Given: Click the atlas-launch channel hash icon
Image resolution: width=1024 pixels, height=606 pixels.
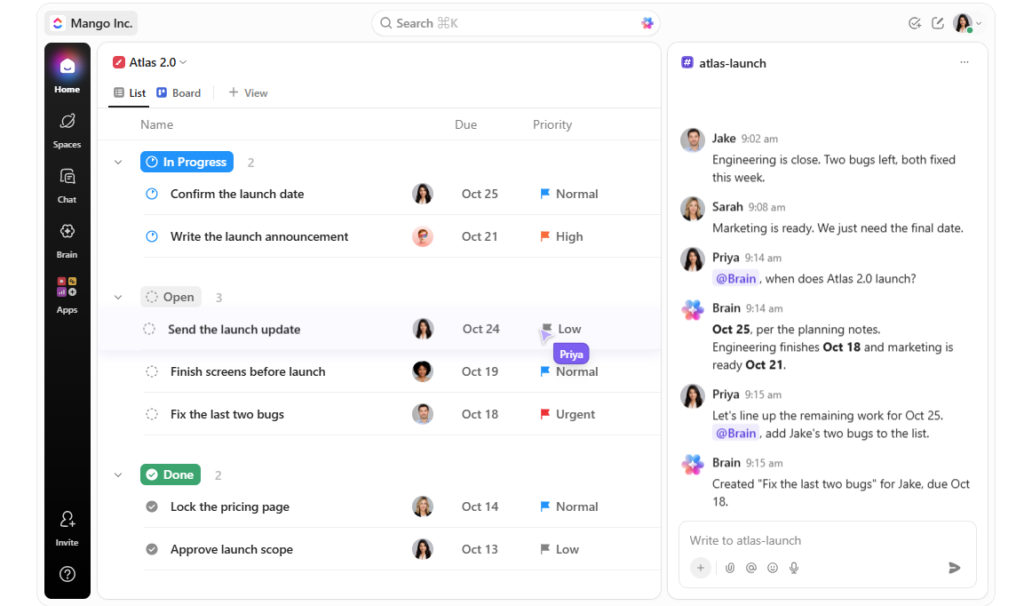Looking at the screenshot, I should (687, 62).
